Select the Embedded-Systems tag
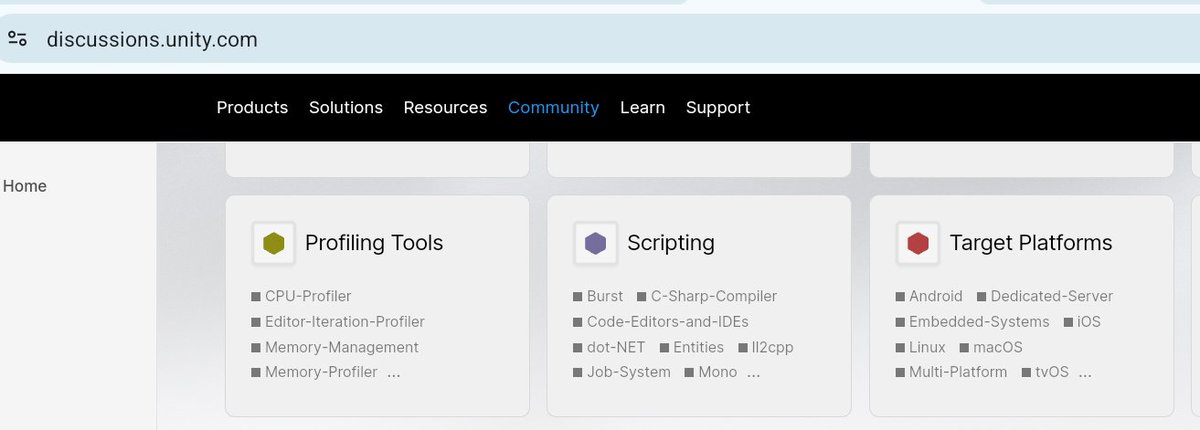The image size is (1200, 430). tap(972, 322)
